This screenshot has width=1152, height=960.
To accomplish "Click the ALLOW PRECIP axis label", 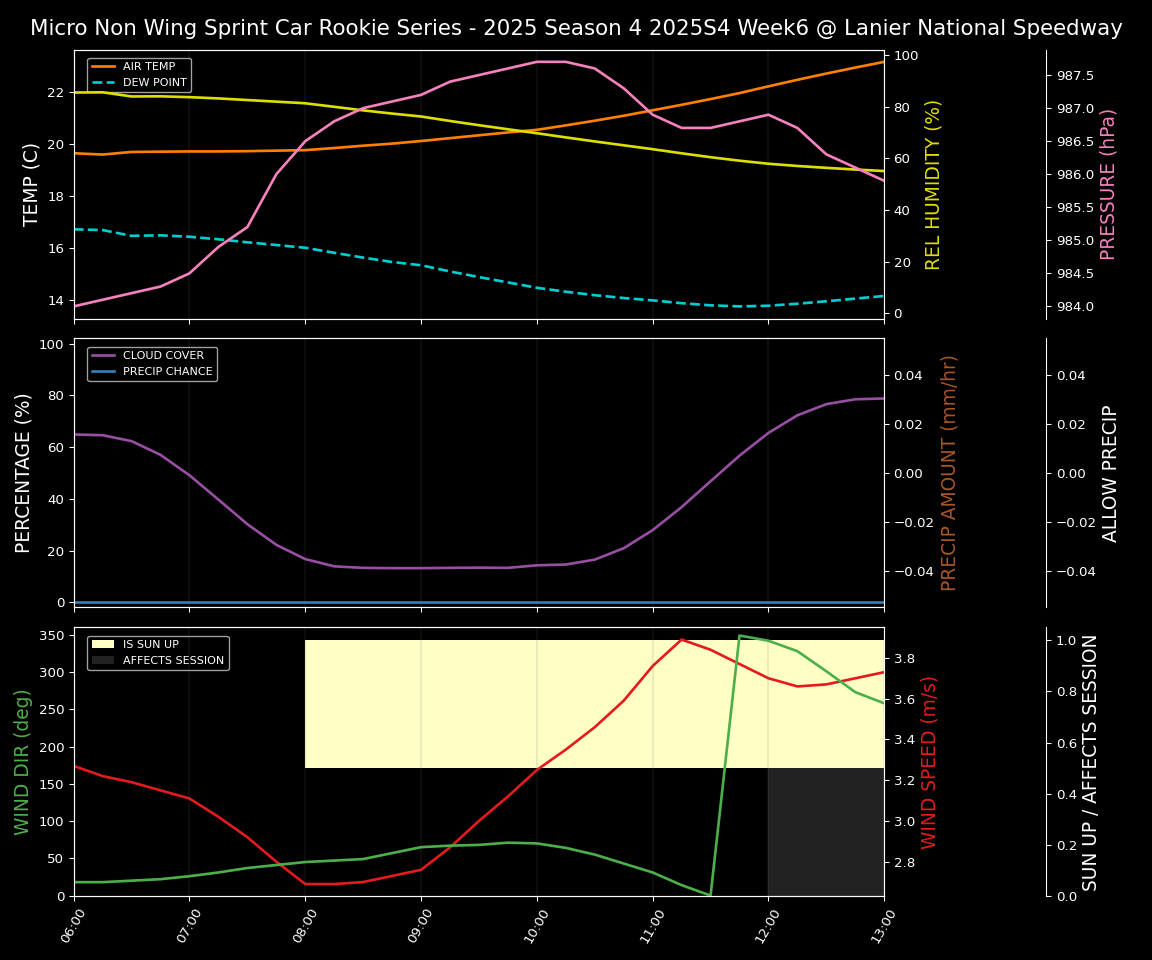I will pyautogui.click(x=1110, y=472).
